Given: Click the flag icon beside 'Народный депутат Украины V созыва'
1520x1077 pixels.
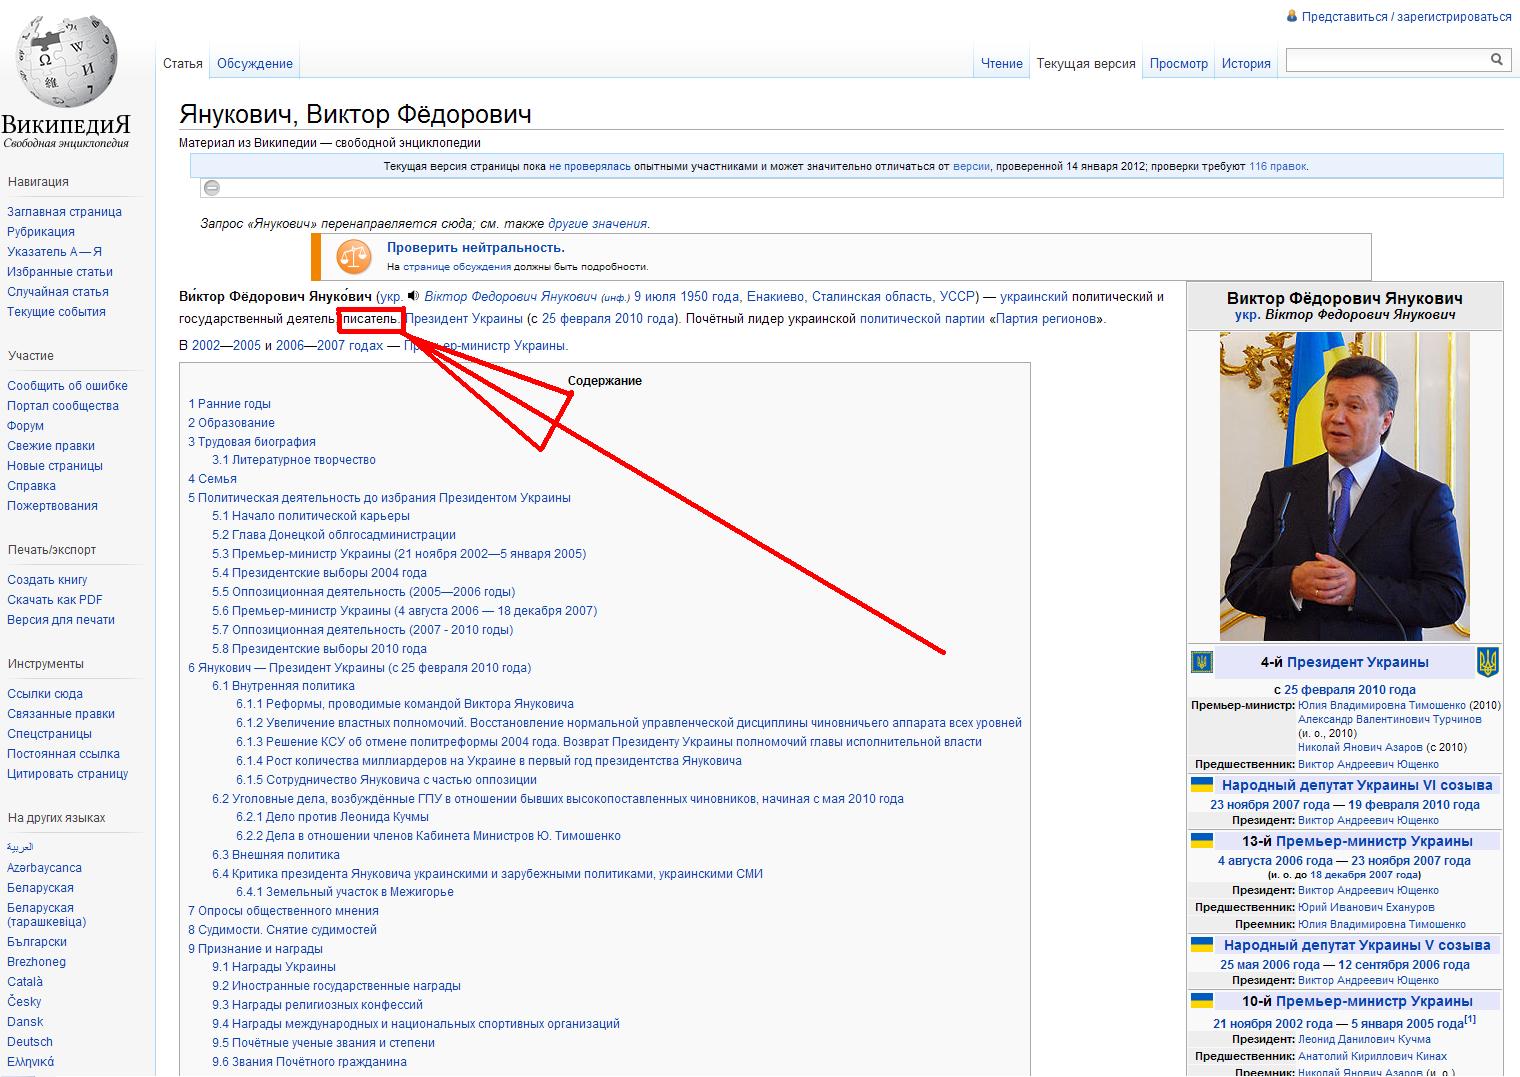Looking at the screenshot, I should tap(1202, 945).
